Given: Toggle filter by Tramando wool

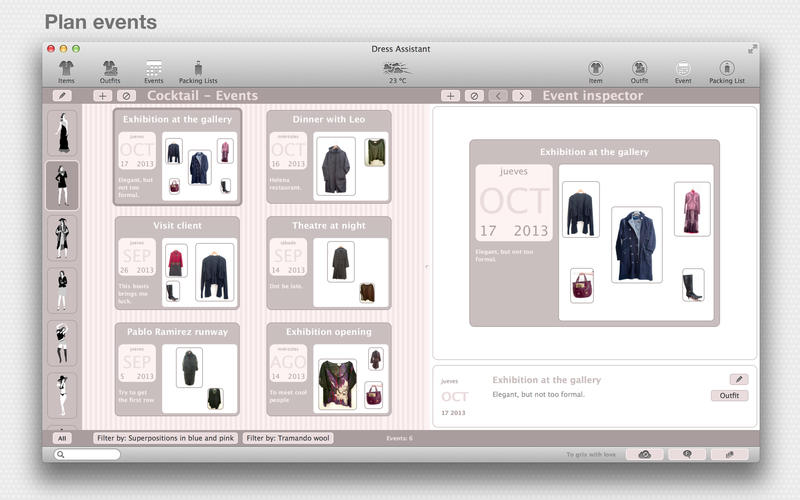Looking at the screenshot, I should 289,438.
